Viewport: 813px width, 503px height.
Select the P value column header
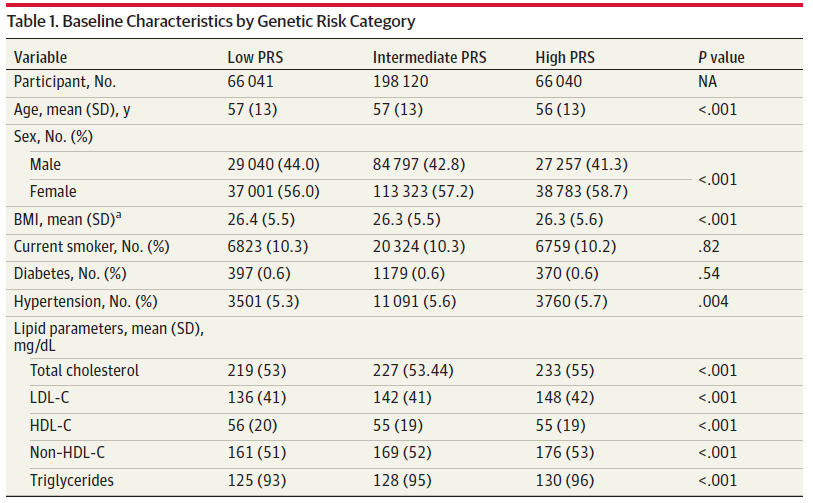click(721, 57)
